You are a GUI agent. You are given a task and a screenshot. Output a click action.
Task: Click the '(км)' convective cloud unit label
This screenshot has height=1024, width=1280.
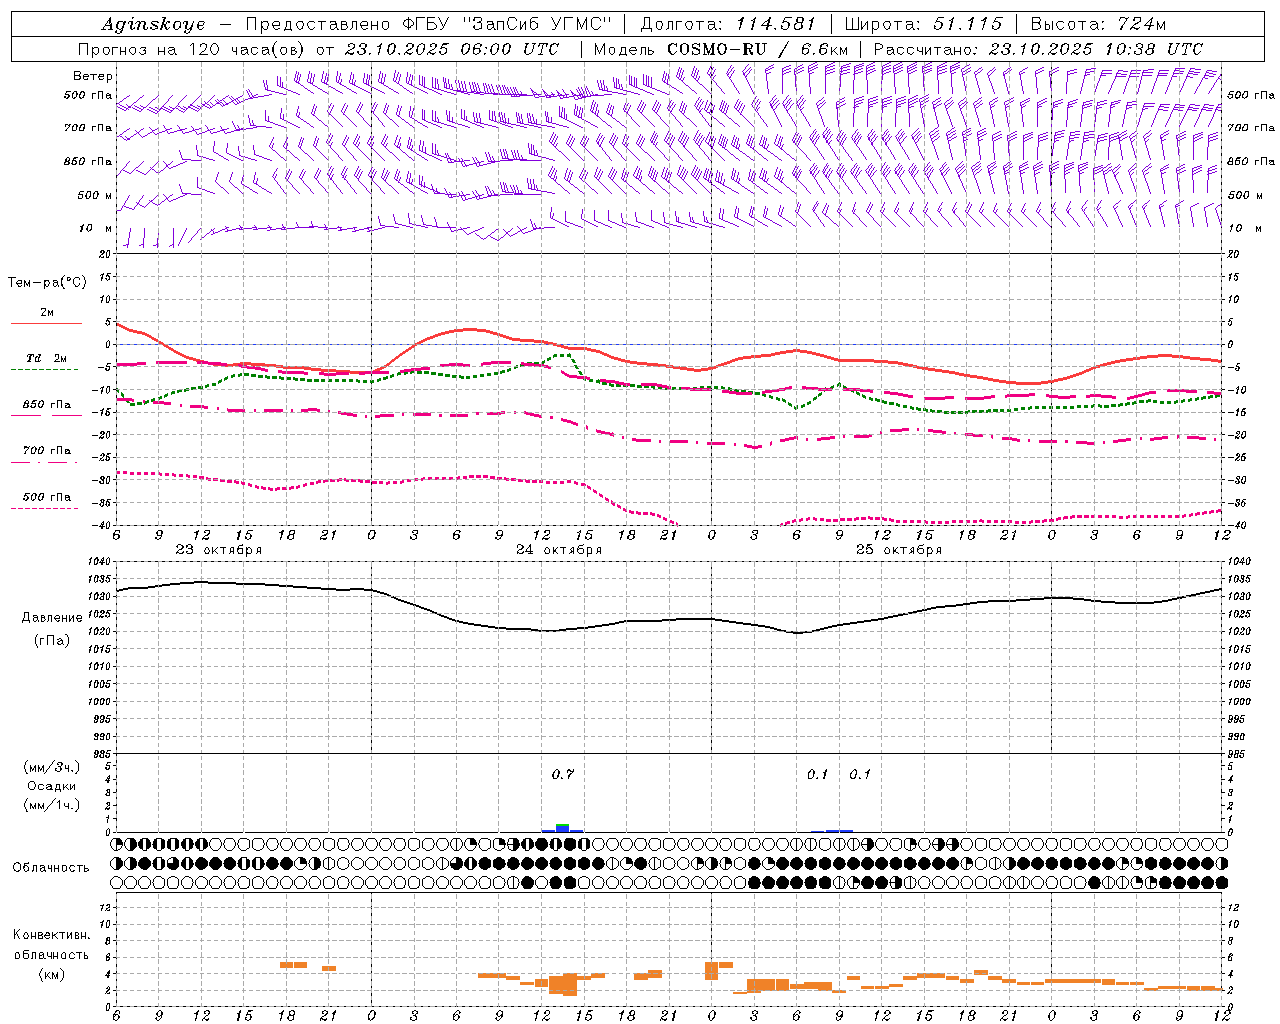(x=52, y=974)
